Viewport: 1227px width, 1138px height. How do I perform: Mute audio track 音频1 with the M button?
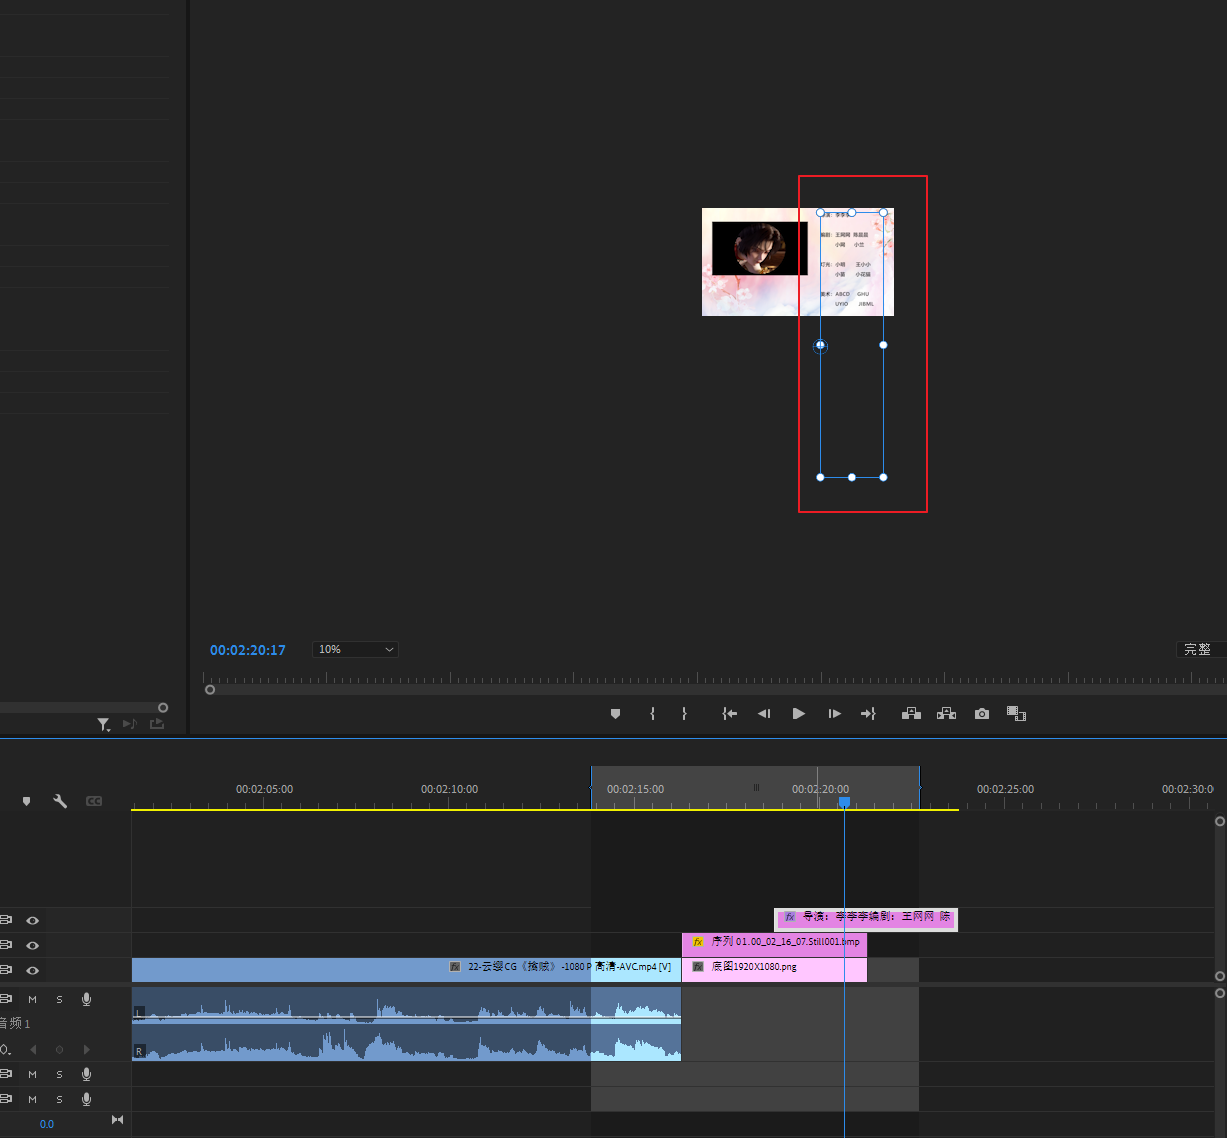pos(33,999)
